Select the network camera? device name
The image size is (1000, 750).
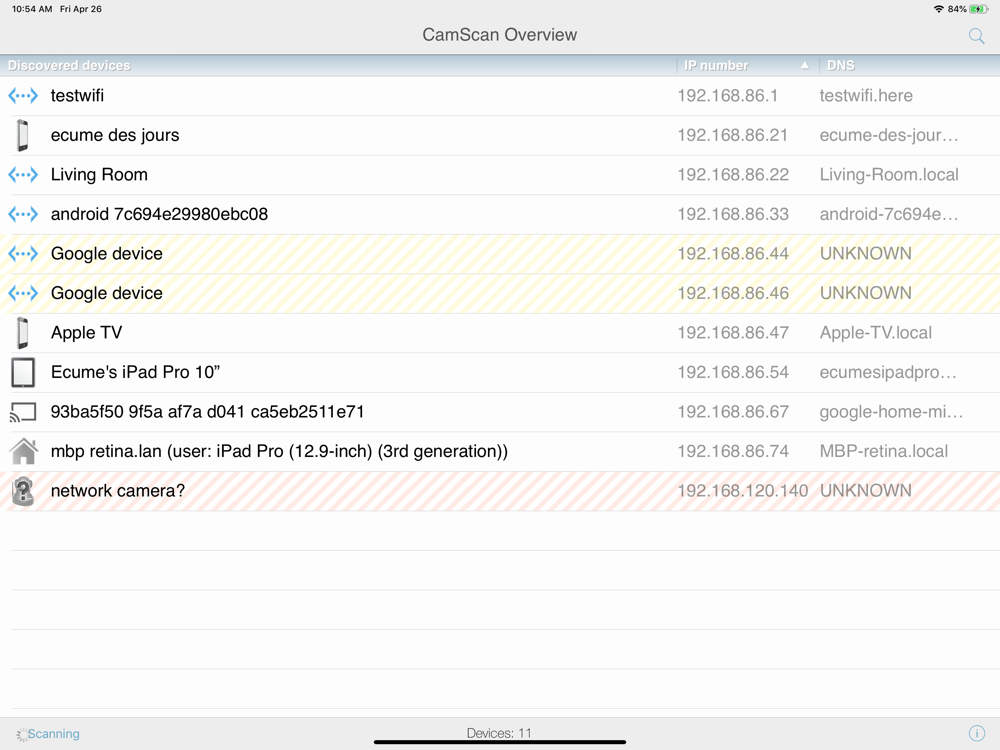click(117, 491)
